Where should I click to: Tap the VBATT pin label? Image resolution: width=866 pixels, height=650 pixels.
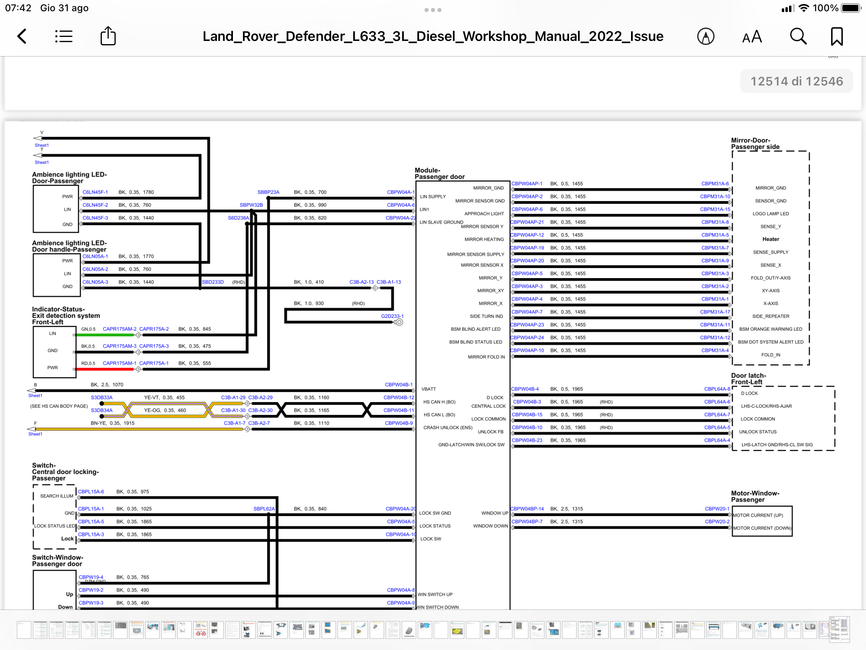(429, 389)
